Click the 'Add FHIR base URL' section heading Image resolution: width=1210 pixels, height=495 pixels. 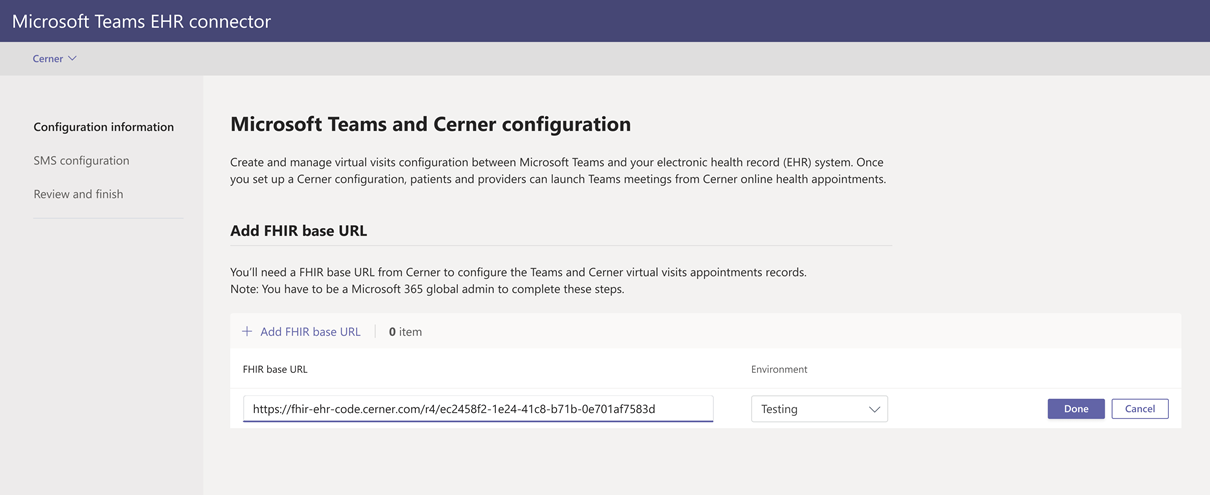point(299,230)
